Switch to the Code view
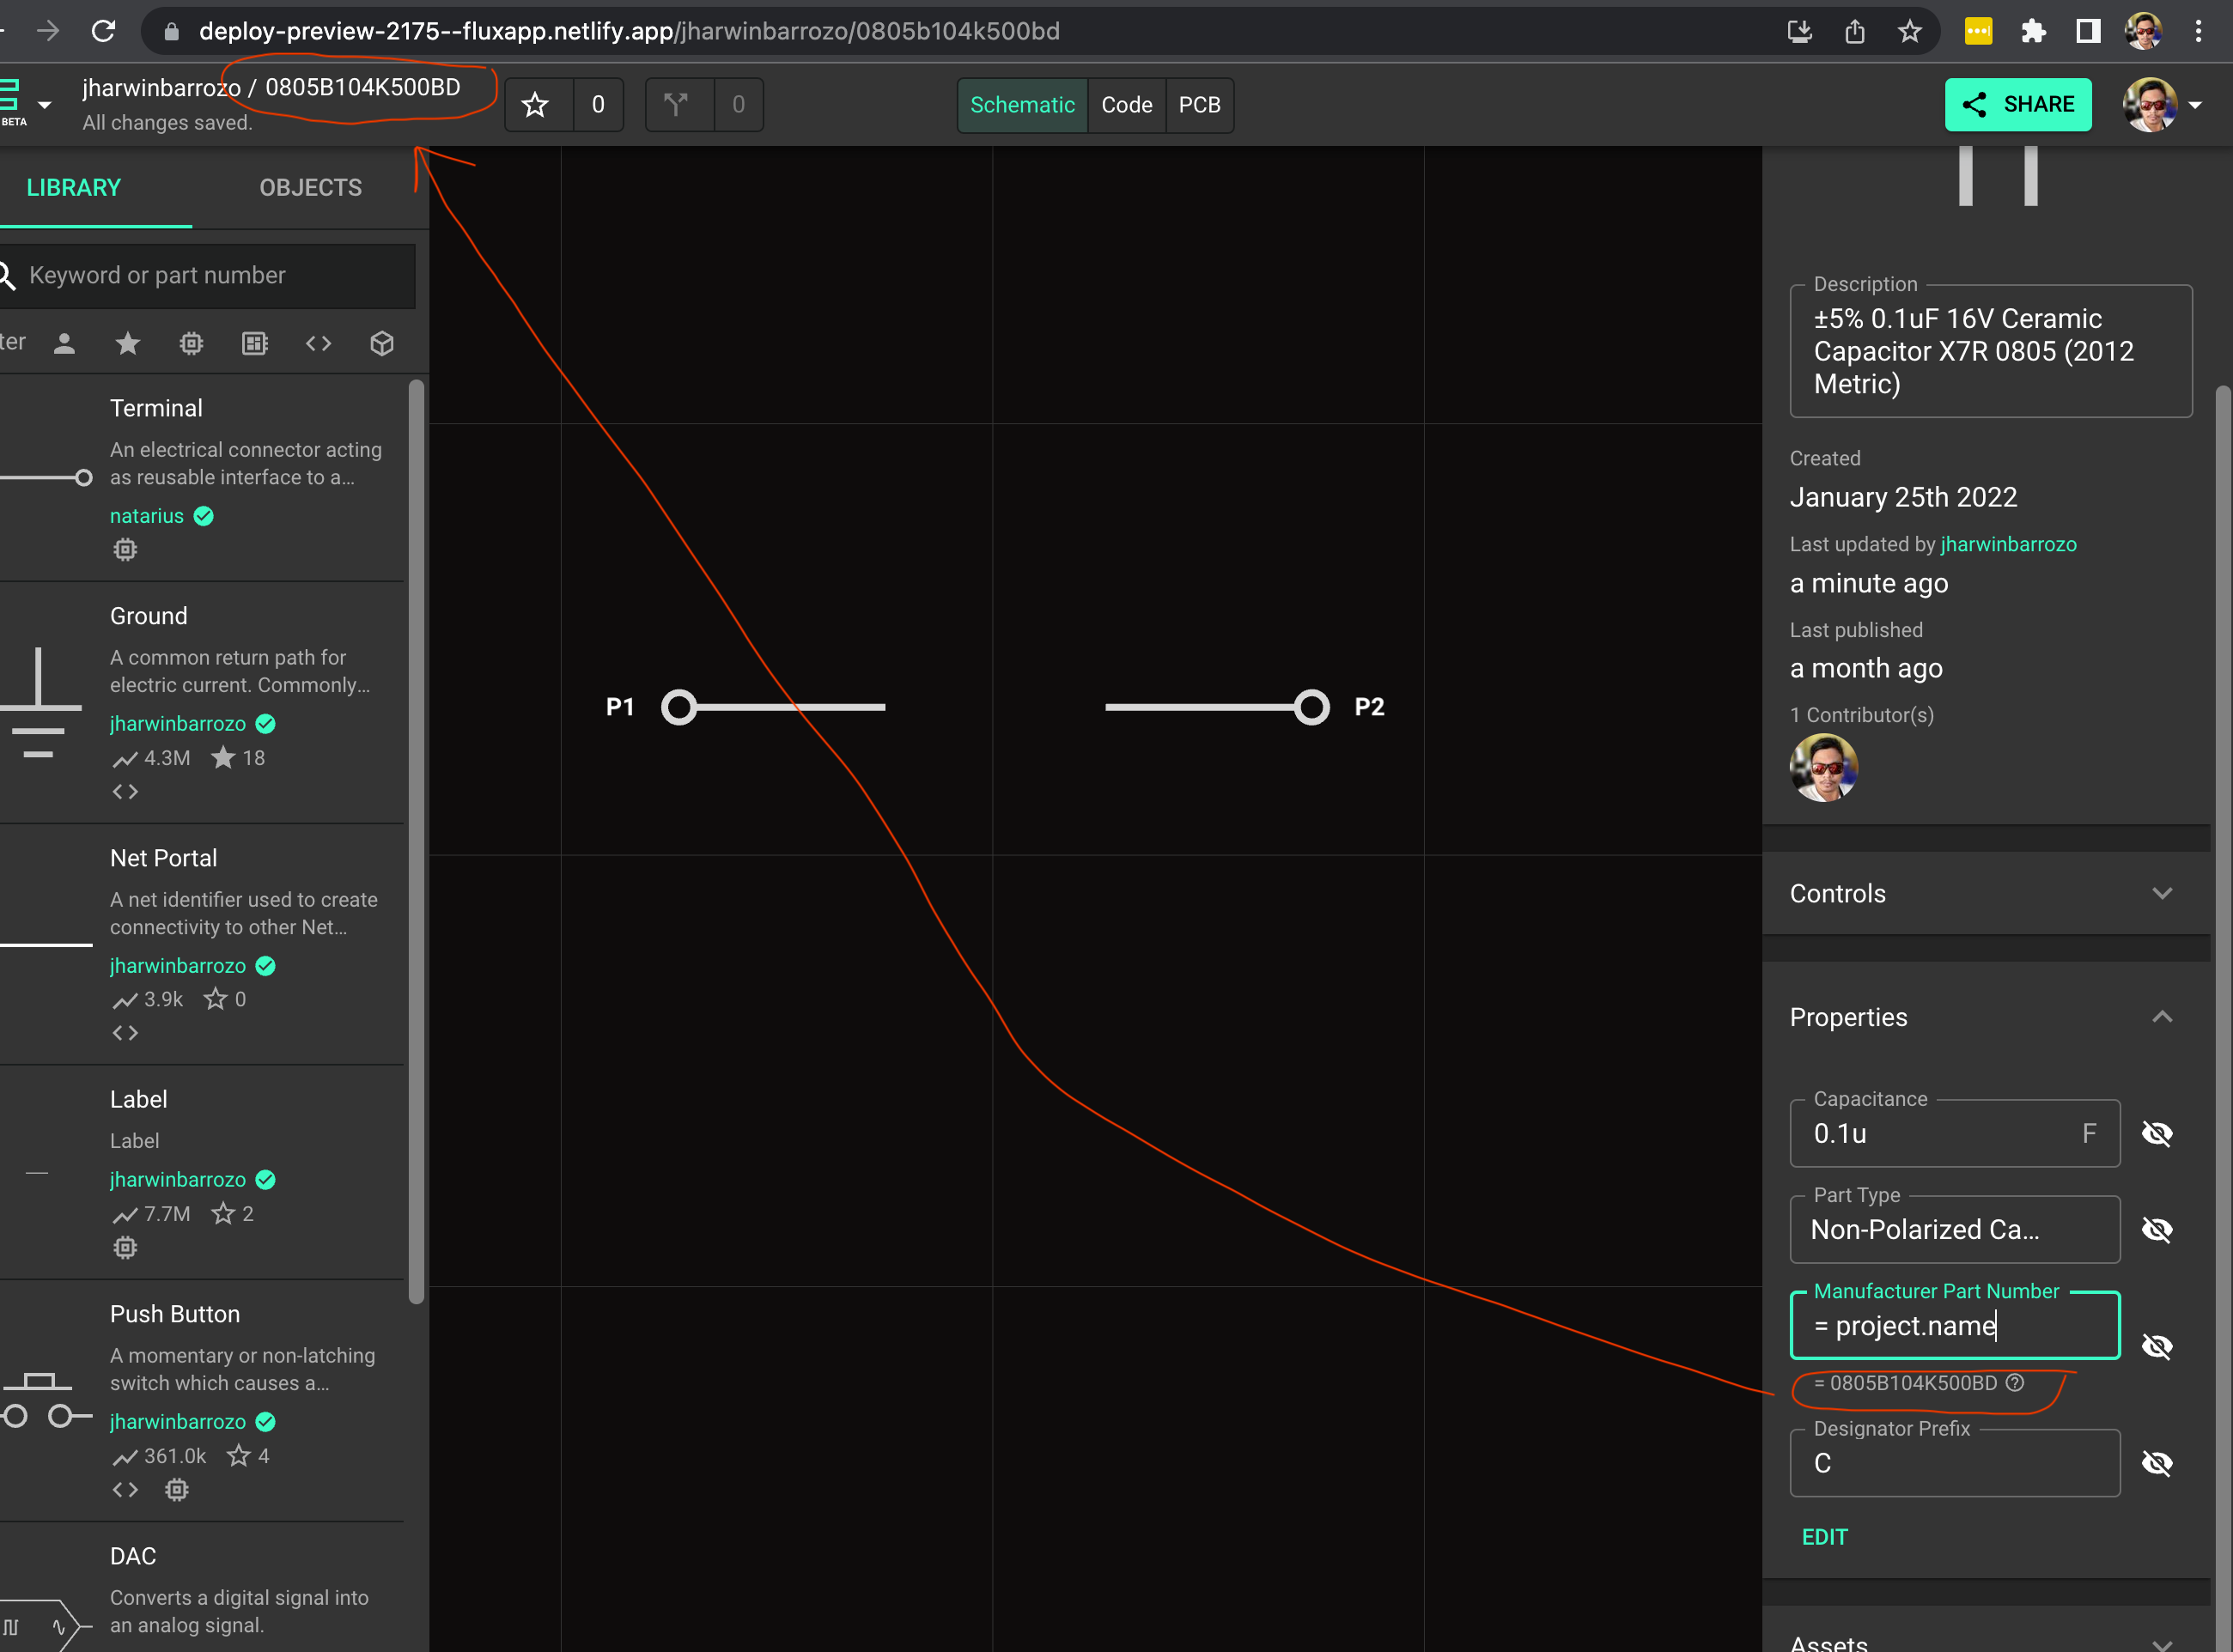Image resolution: width=2233 pixels, height=1652 pixels. (1126, 104)
